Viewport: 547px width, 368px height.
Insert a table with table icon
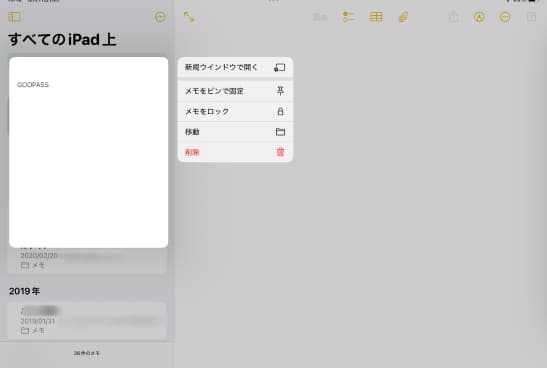[376, 17]
